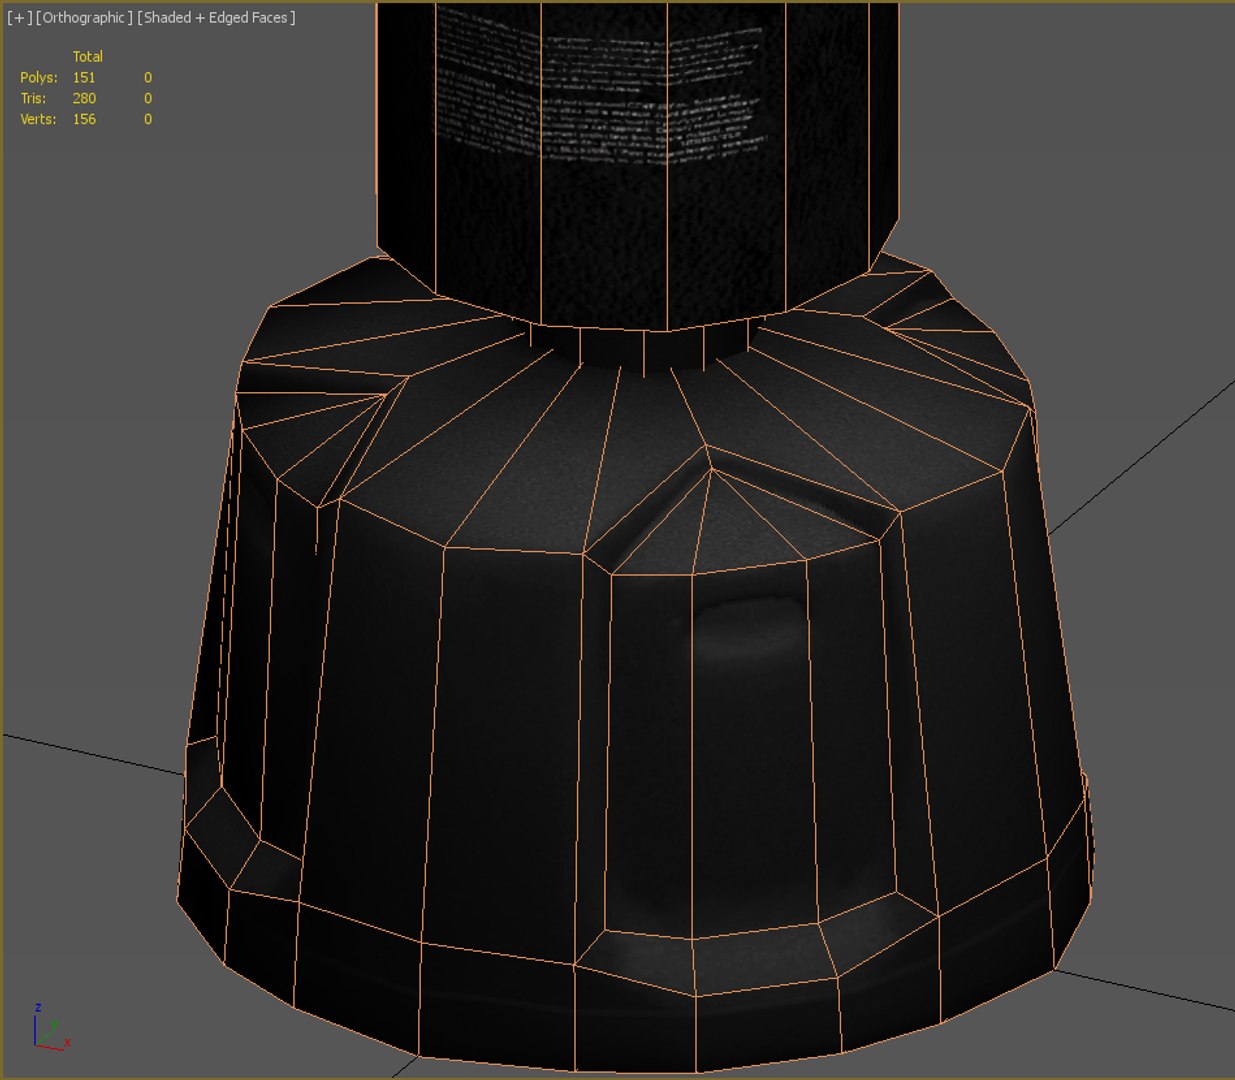Screen dimensions: 1235x1080
Task: Open the [+] general viewport menu
Action: 19,18
